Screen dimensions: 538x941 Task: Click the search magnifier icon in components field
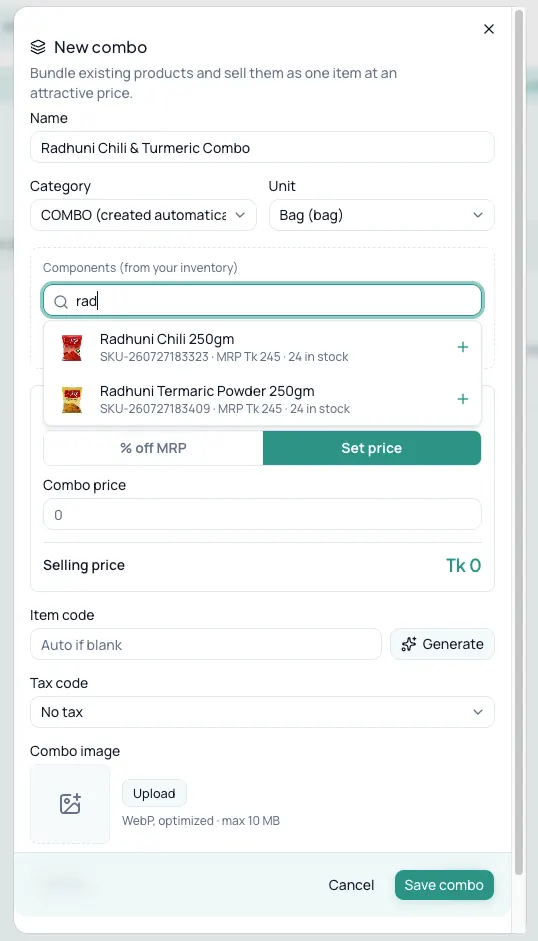[x=61, y=302]
